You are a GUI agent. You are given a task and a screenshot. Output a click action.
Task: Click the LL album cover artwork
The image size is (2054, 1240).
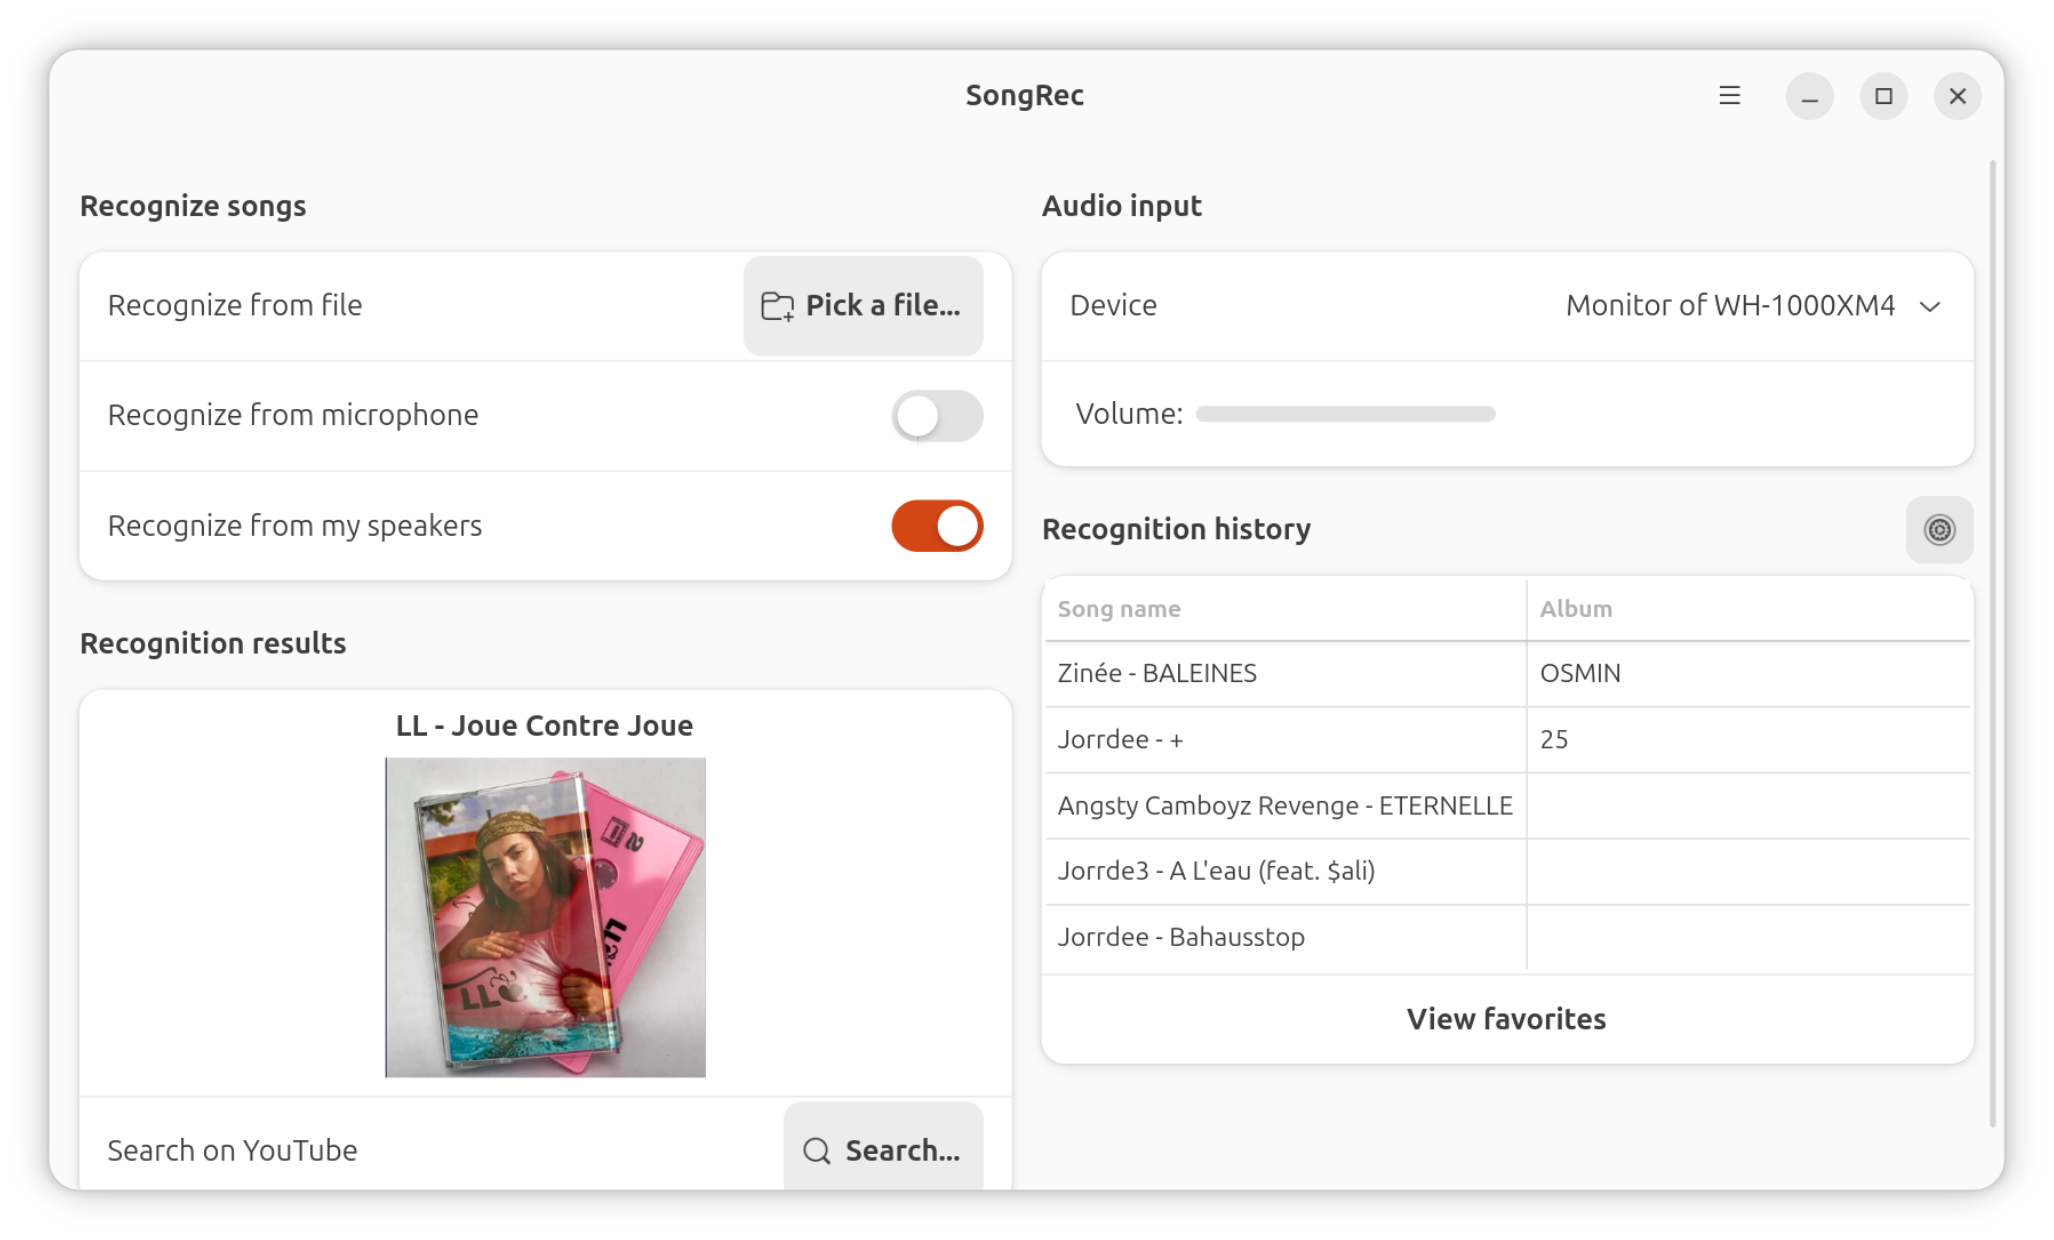tap(545, 917)
